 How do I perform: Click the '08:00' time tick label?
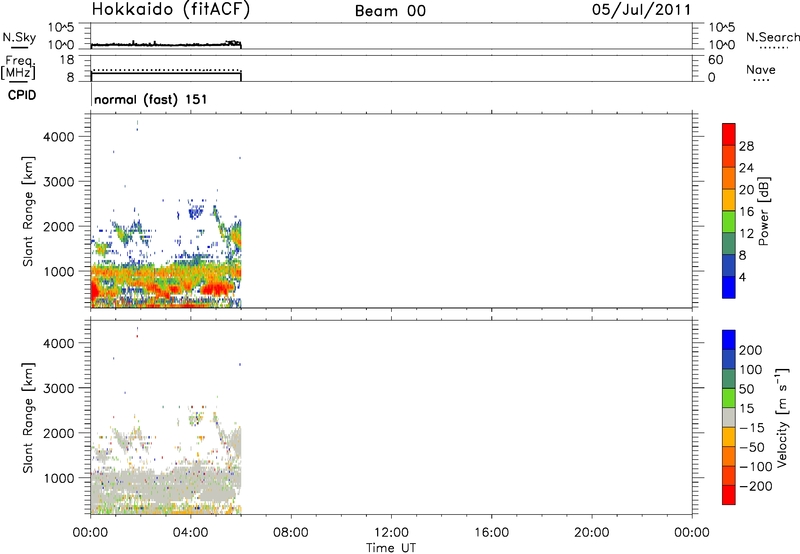290,533
